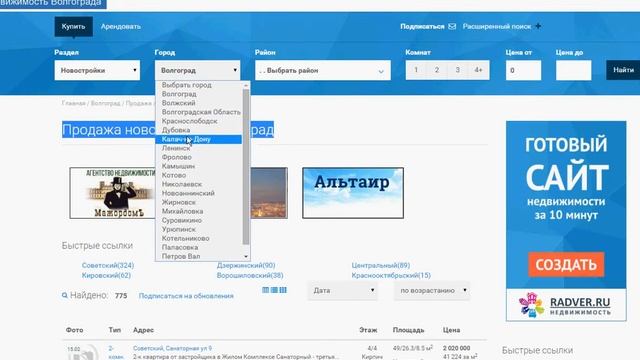Choose Петров Вал in city list
Screen dimensions: 640x360
(x=199, y=256)
